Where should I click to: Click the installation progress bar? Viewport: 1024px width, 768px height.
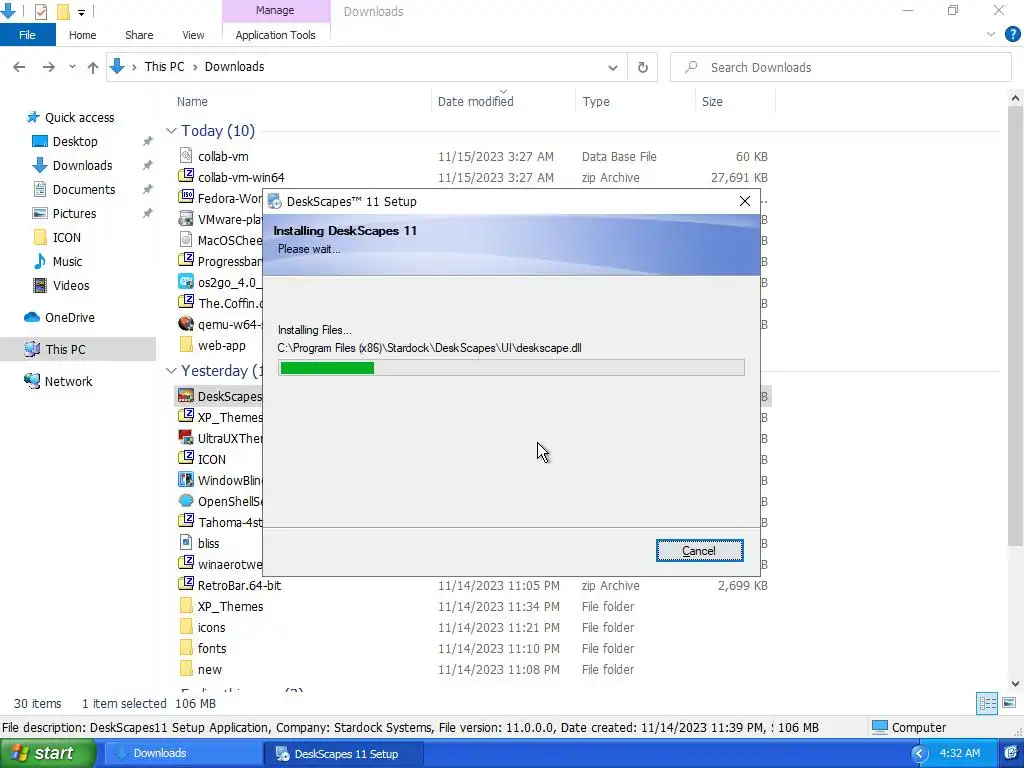pyautogui.click(x=511, y=368)
